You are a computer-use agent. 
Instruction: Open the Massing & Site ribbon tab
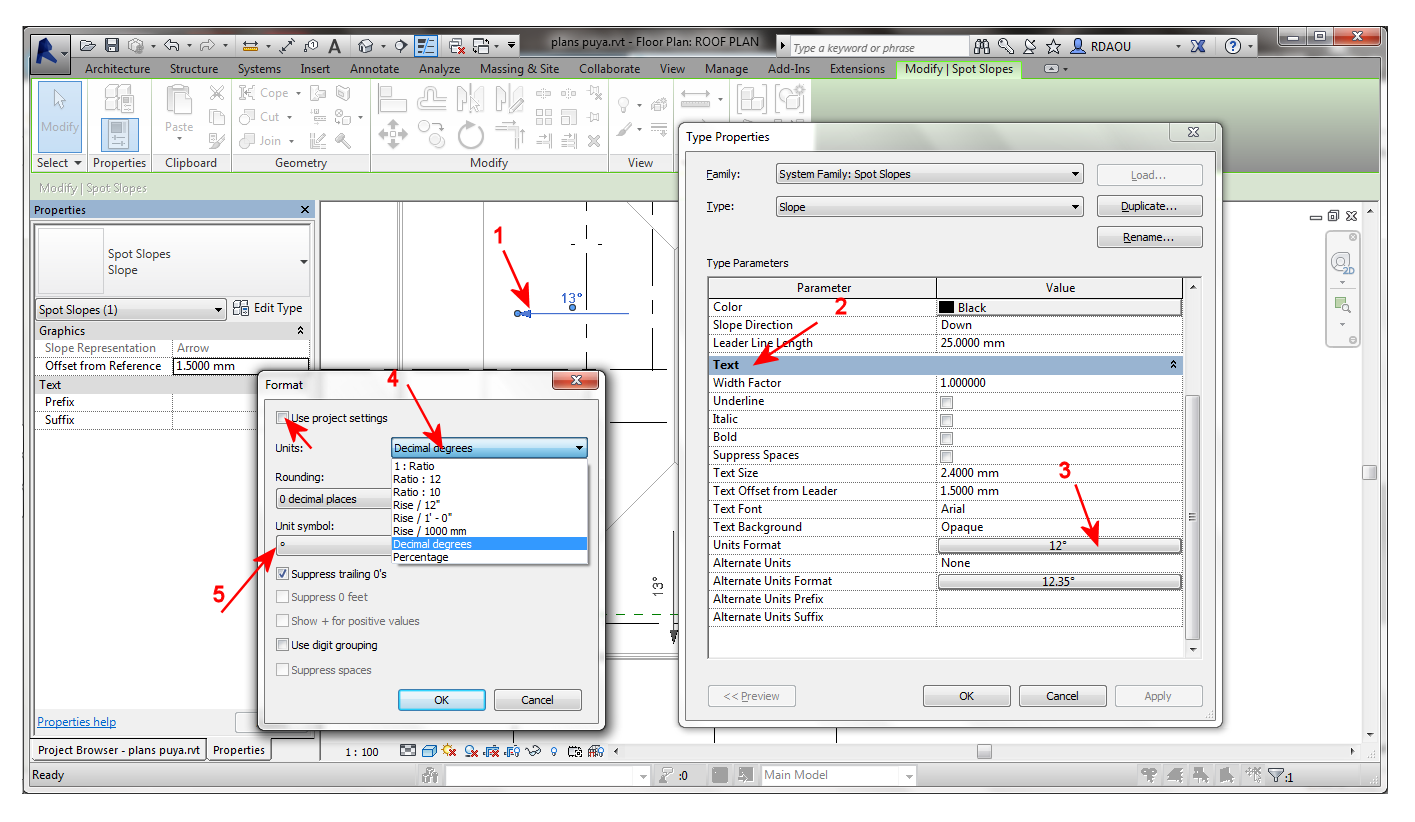pyautogui.click(x=519, y=69)
